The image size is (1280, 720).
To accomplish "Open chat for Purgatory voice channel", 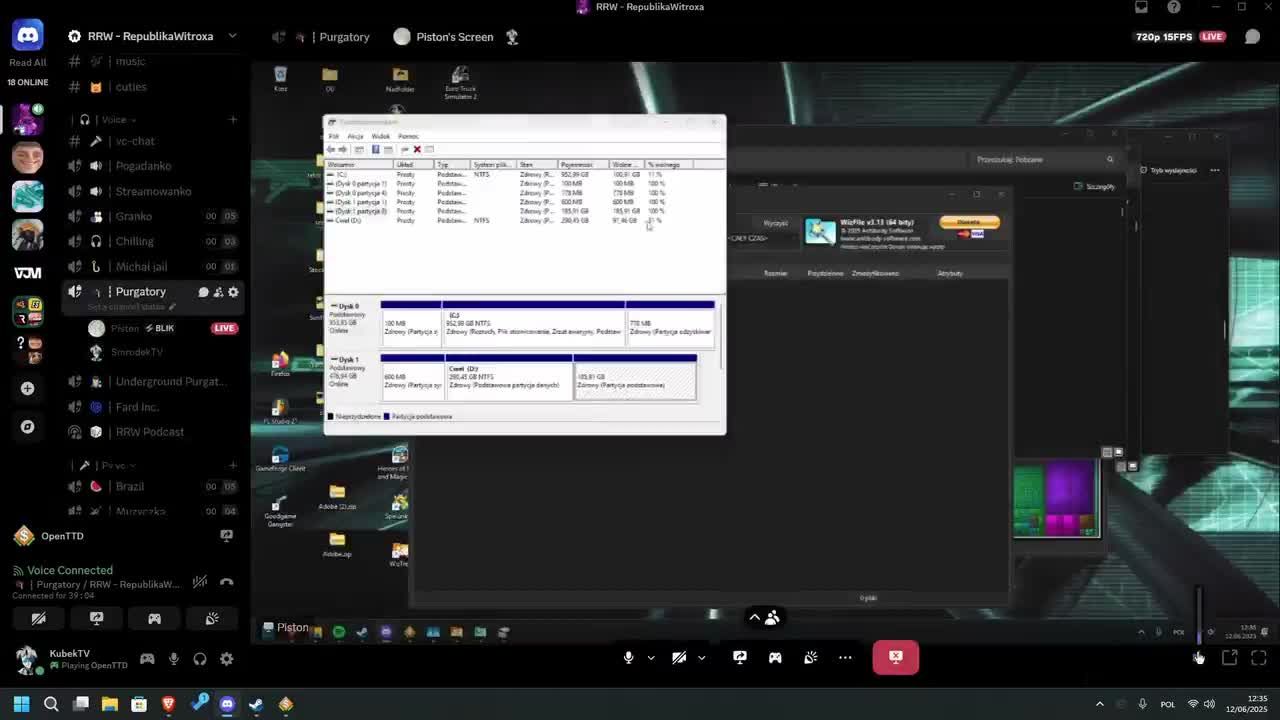I will point(203,292).
